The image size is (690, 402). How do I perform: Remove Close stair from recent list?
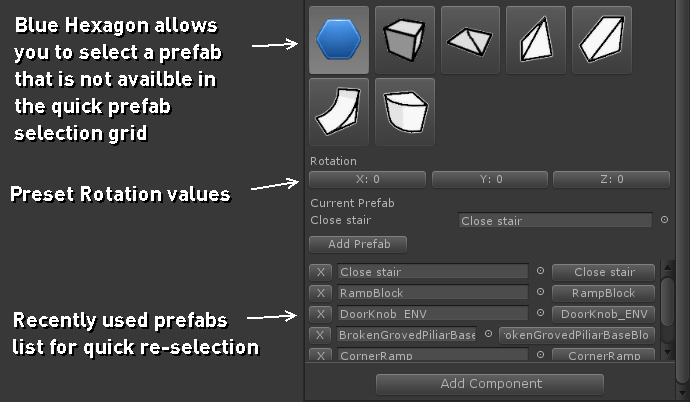[x=321, y=272]
